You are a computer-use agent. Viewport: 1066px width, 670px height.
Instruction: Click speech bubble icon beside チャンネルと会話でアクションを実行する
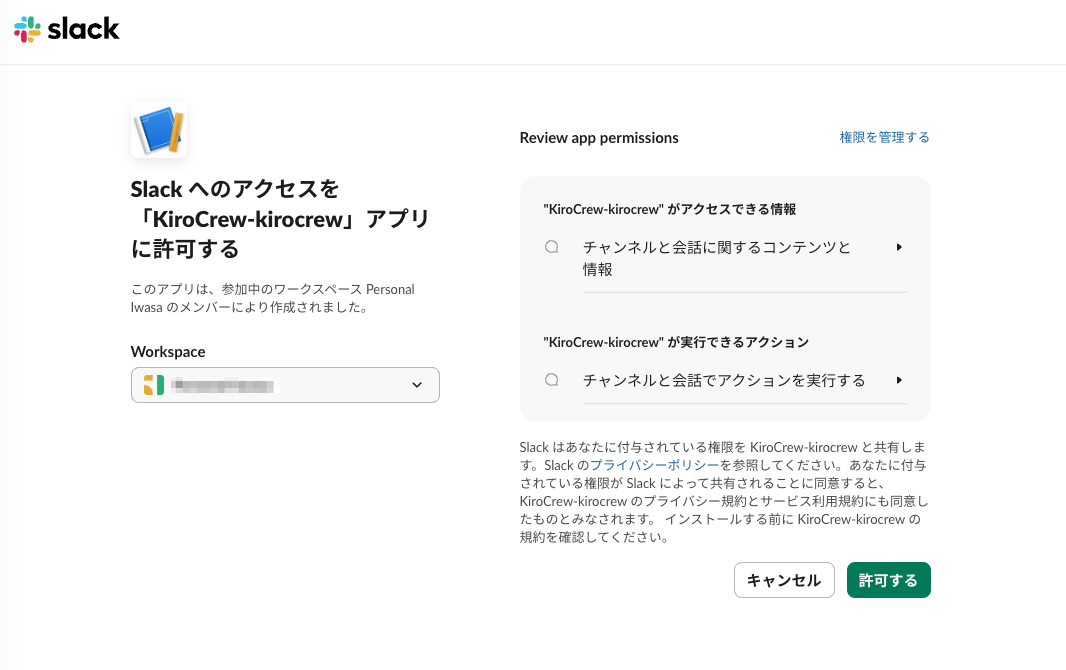(552, 380)
